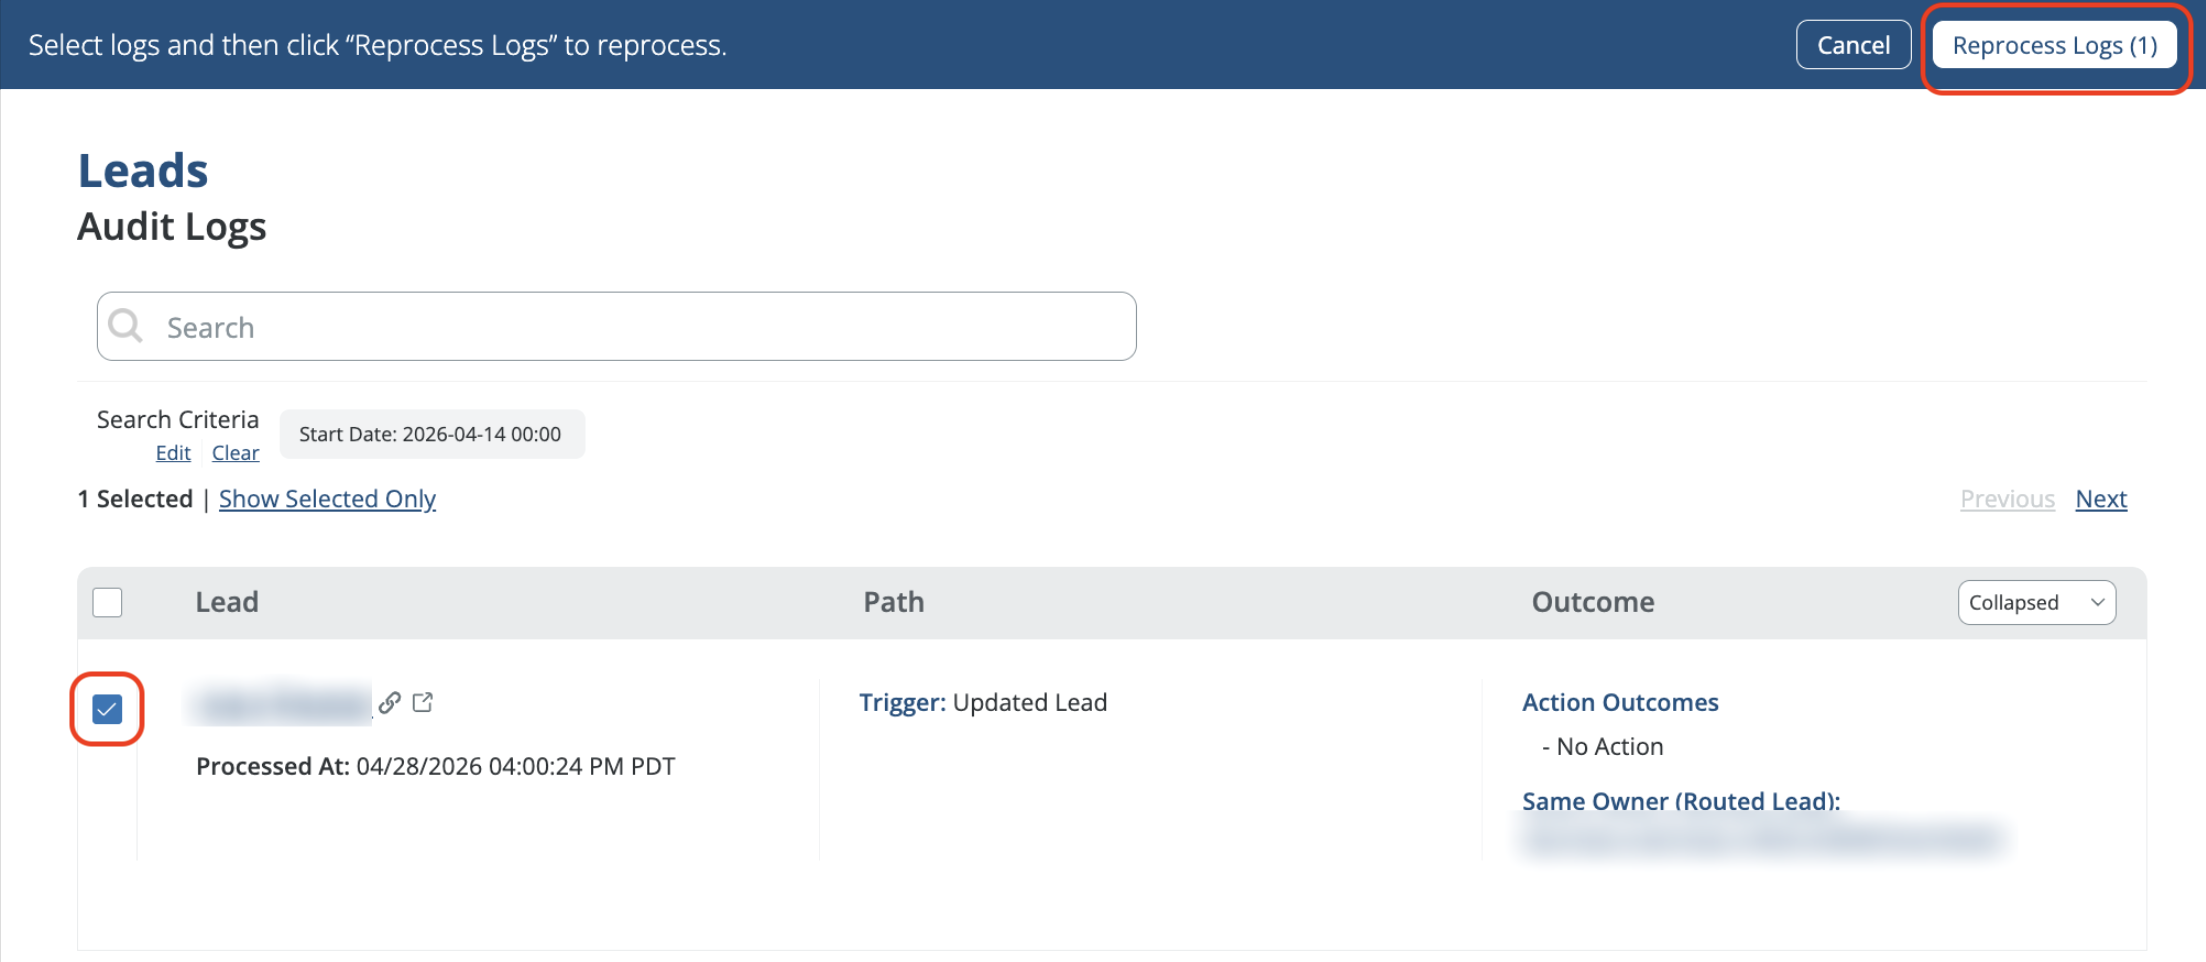Go to the Next page of logs
The height and width of the screenshot is (962, 2206).
coord(2100,499)
